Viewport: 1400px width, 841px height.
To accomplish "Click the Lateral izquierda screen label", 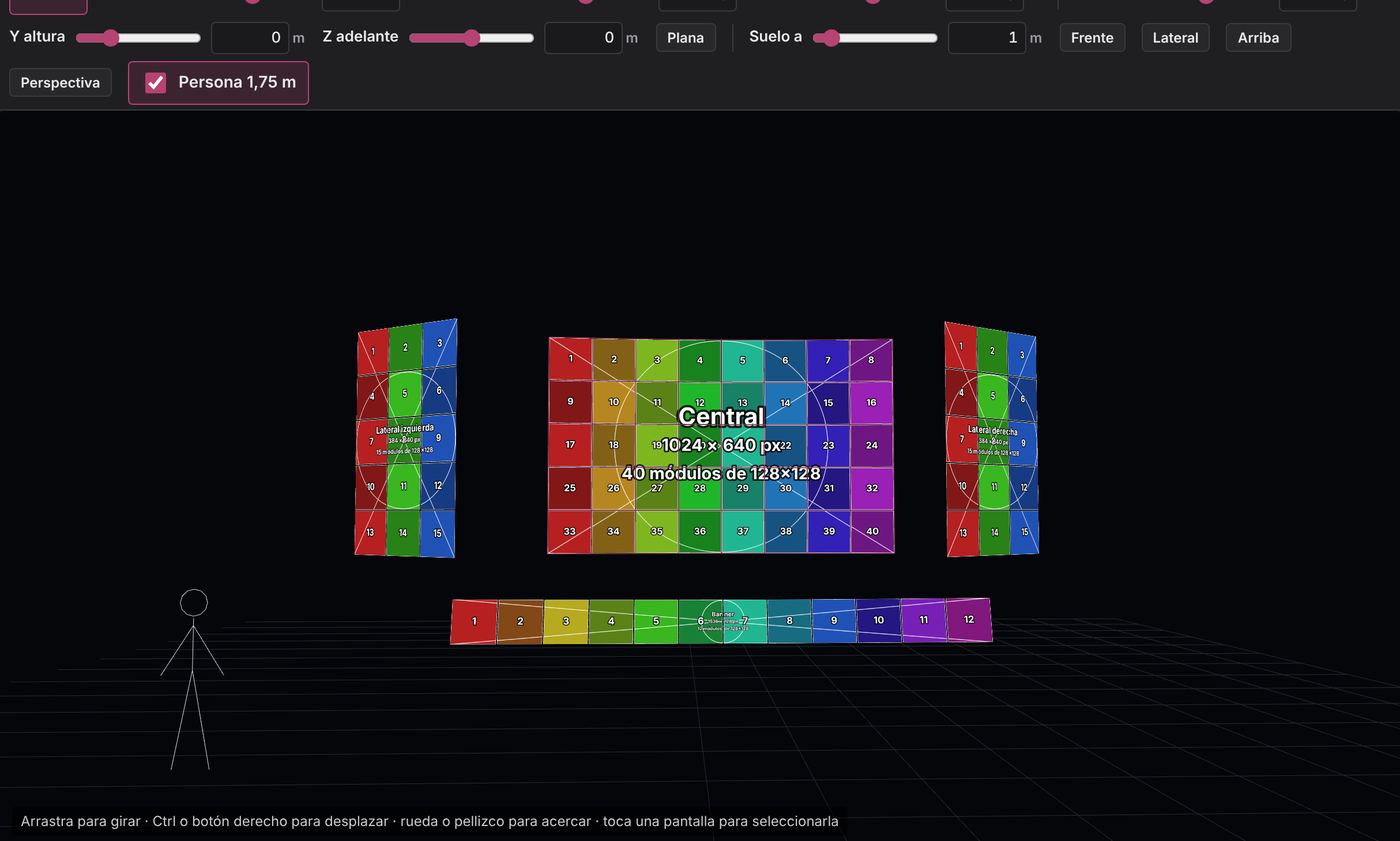I will tap(405, 429).
